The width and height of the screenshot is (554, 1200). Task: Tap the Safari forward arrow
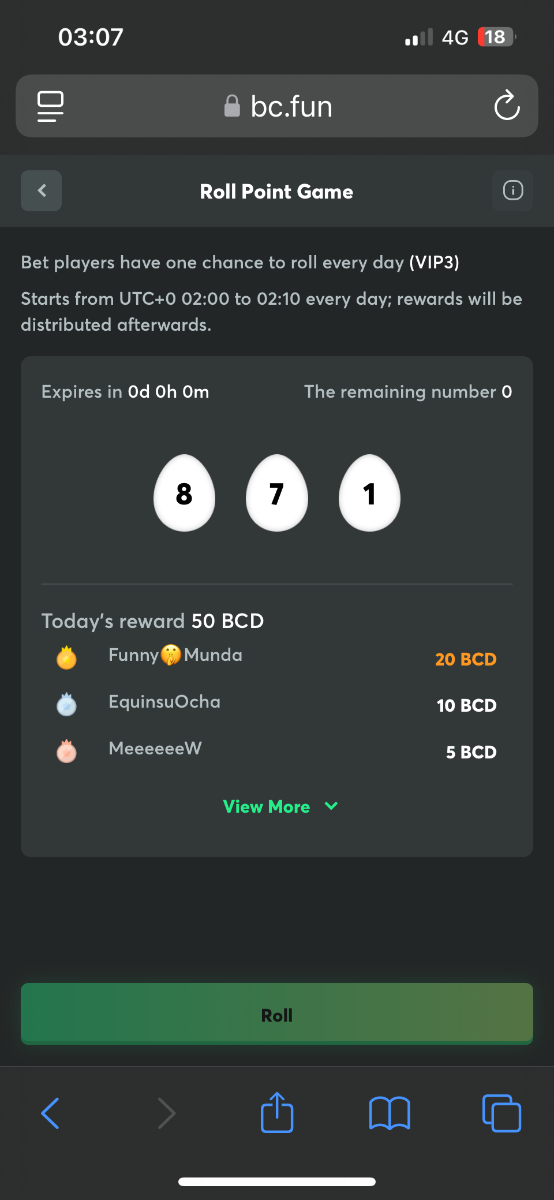point(166,1112)
